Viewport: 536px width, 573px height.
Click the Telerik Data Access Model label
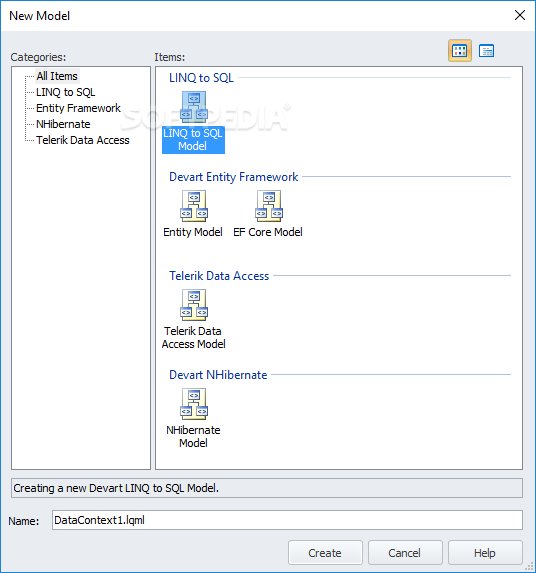coord(194,337)
